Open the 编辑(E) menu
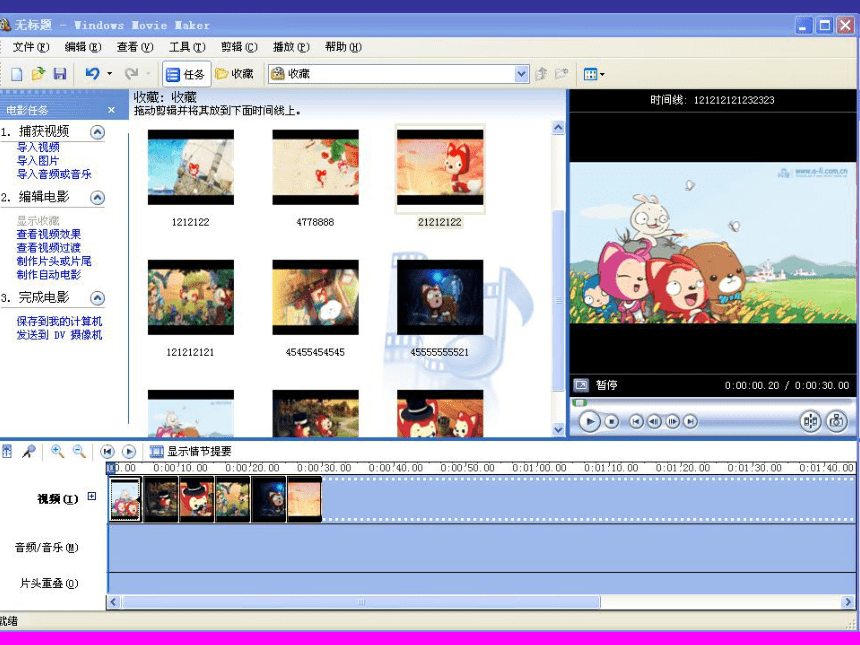The width and height of the screenshot is (860, 645). pyautogui.click(x=83, y=47)
